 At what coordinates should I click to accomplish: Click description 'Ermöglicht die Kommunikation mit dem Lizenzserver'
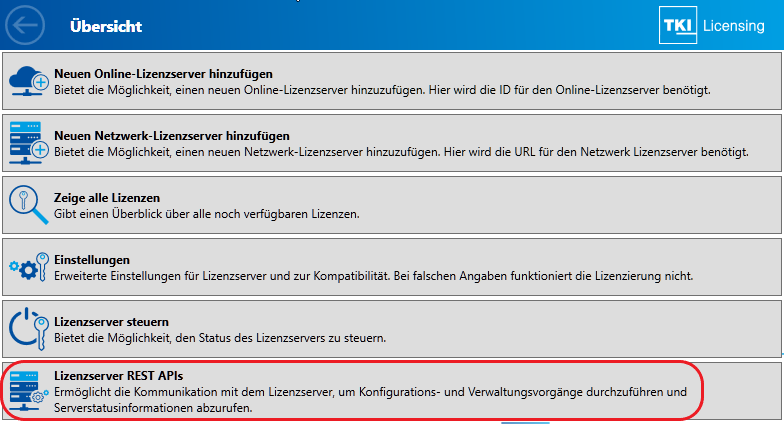(x=370, y=400)
